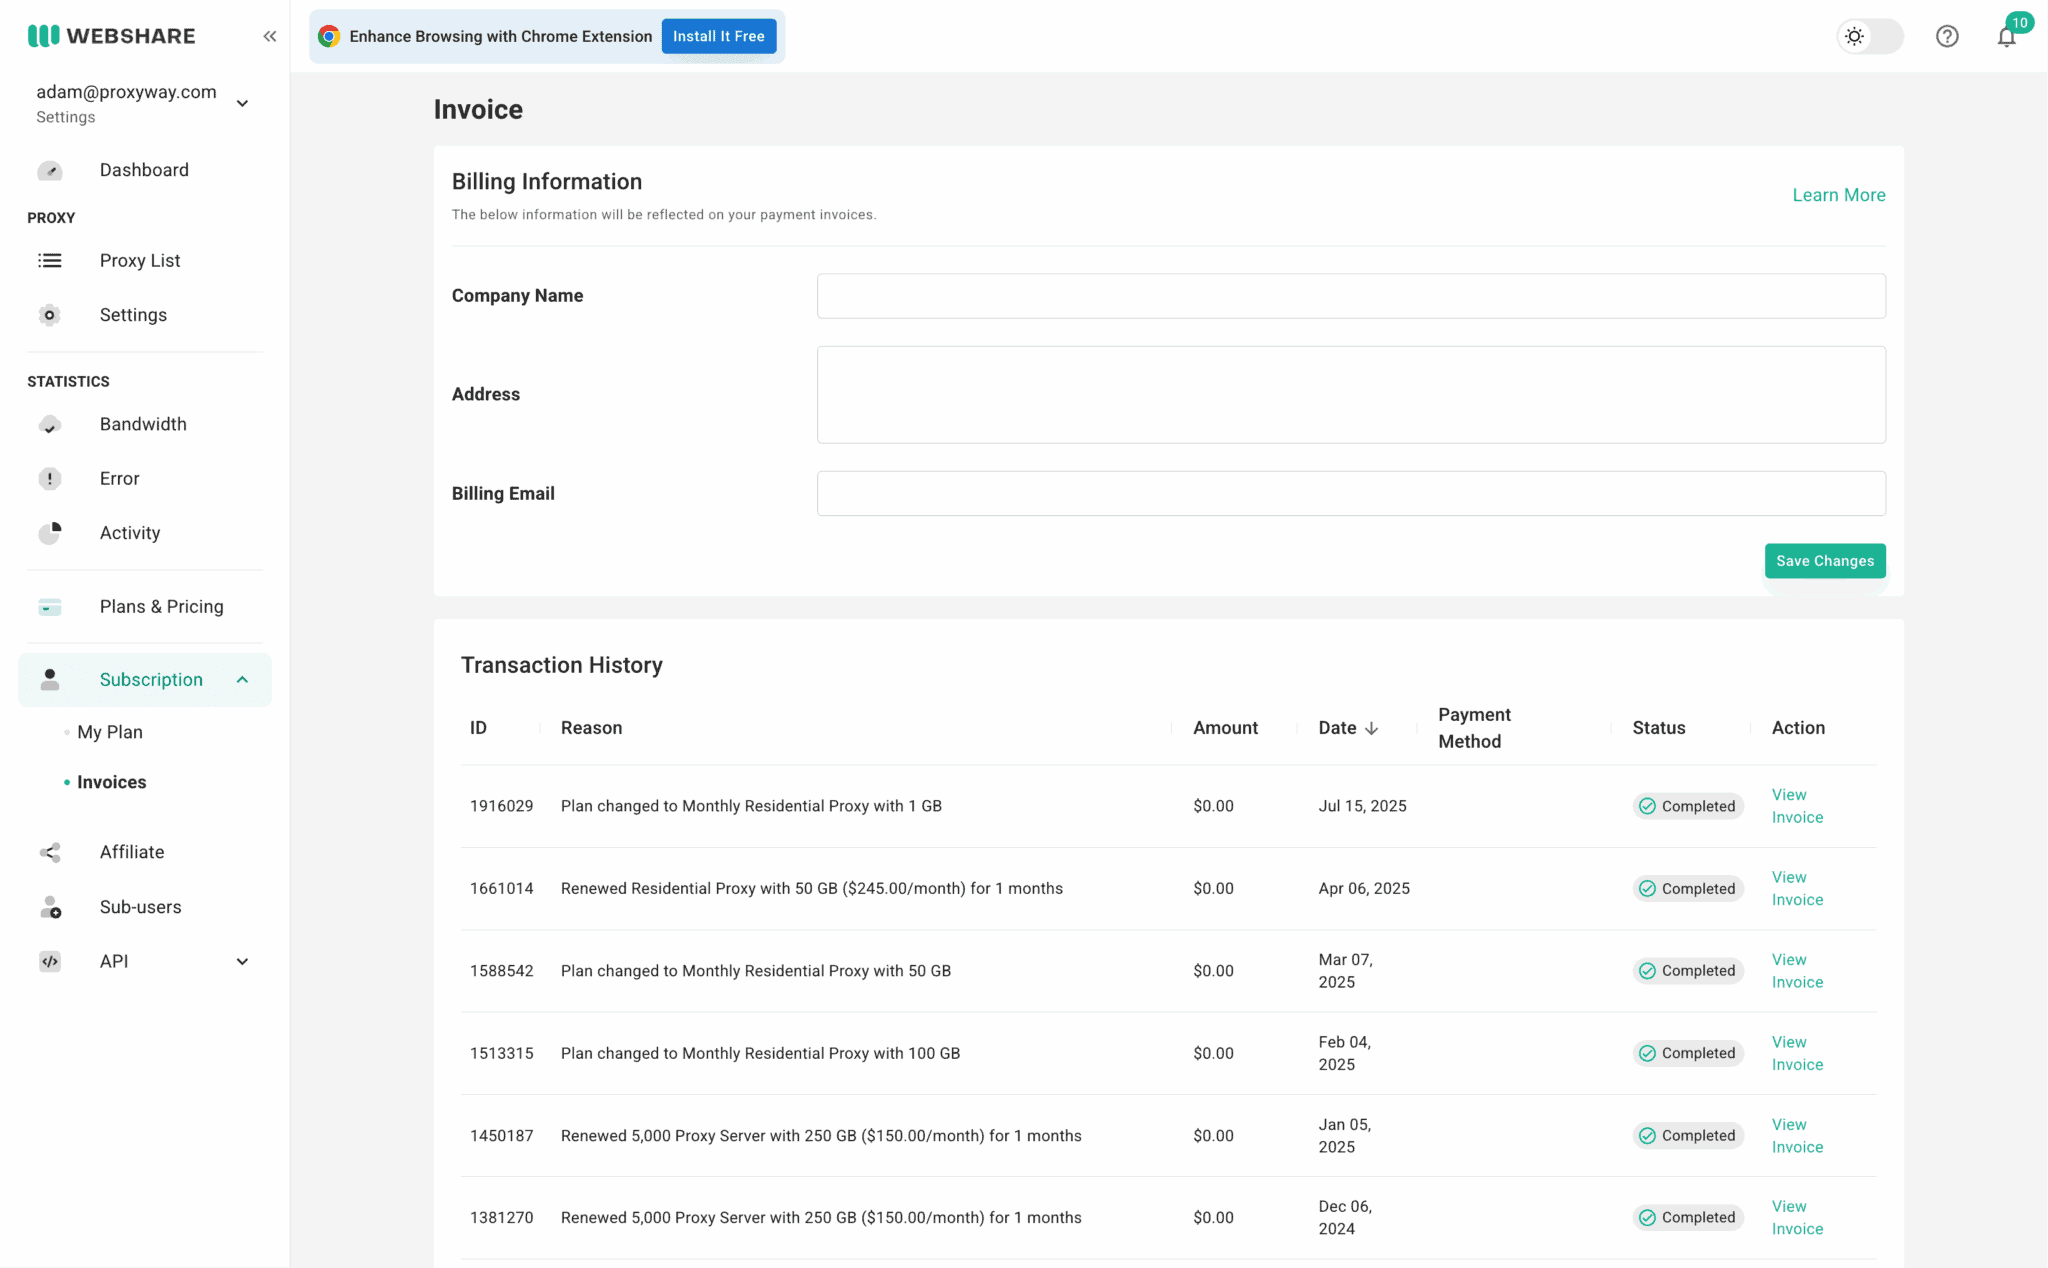Viewport: 2048px width, 1268px height.
Task: View Bandwidth statistics
Action: (x=143, y=424)
